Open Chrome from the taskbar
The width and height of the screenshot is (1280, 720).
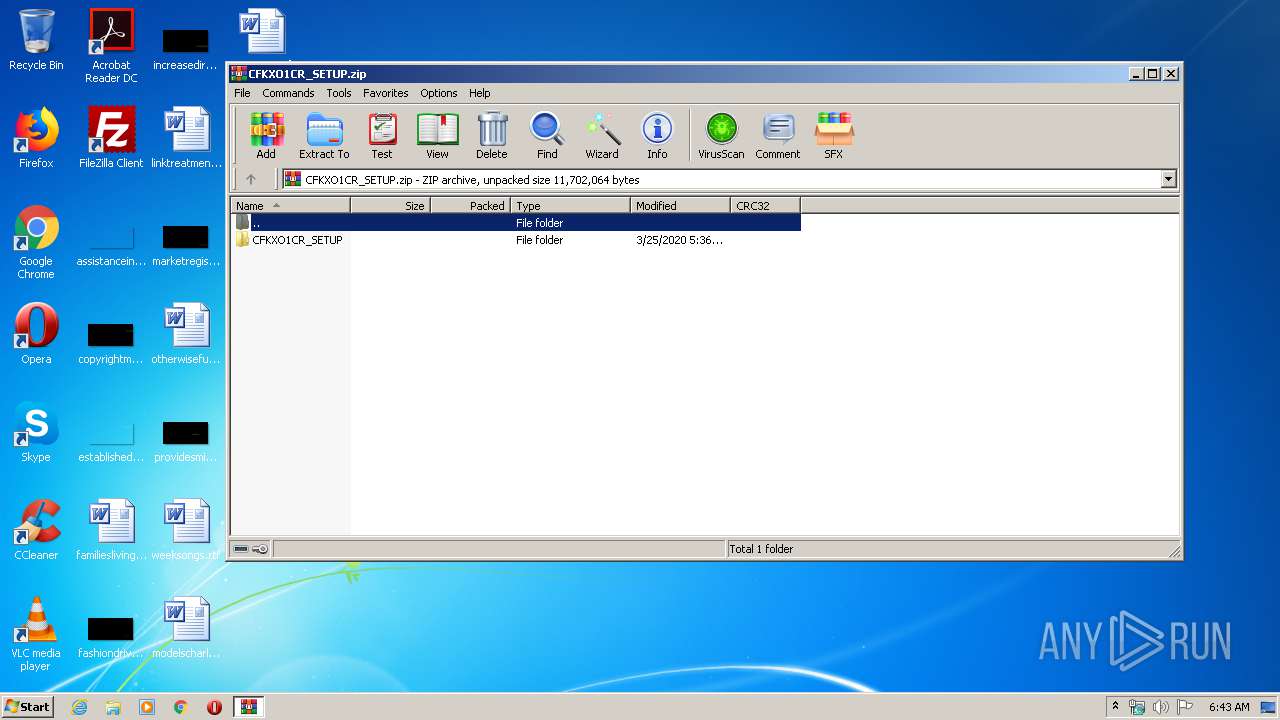click(181, 707)
